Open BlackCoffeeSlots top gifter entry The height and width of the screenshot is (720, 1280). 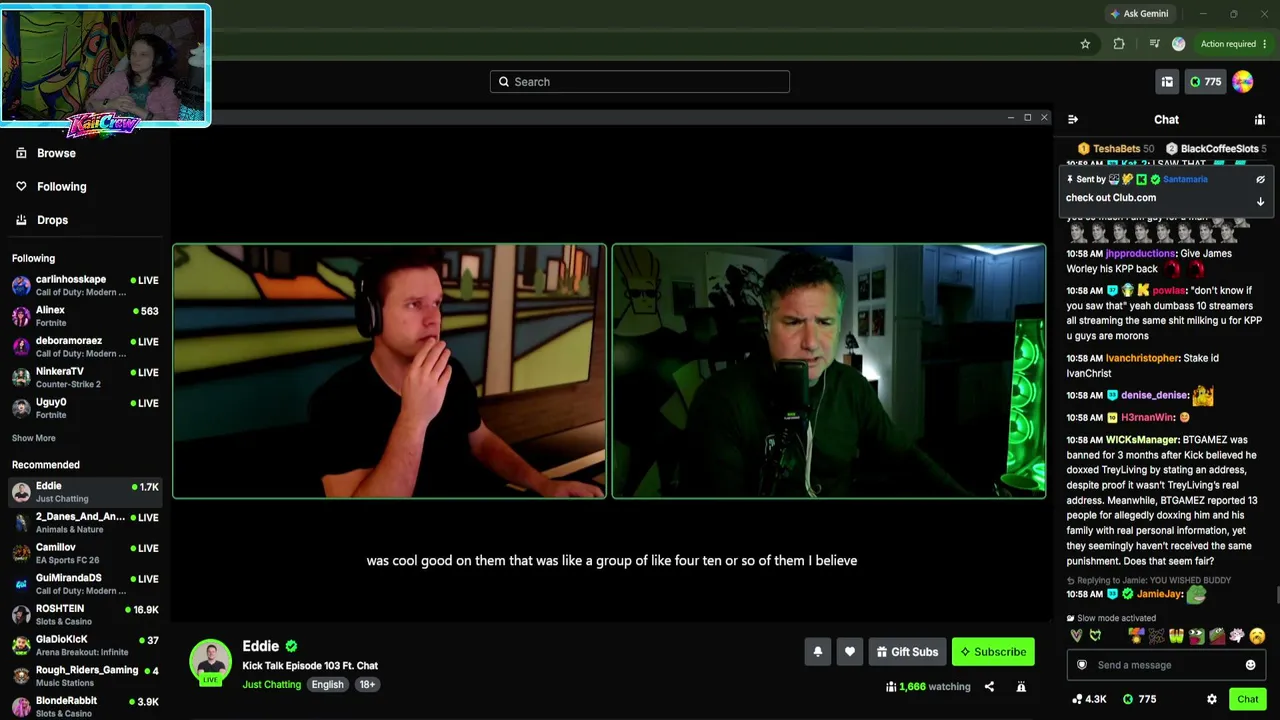pyautogui.click(x=1216, y=149)
